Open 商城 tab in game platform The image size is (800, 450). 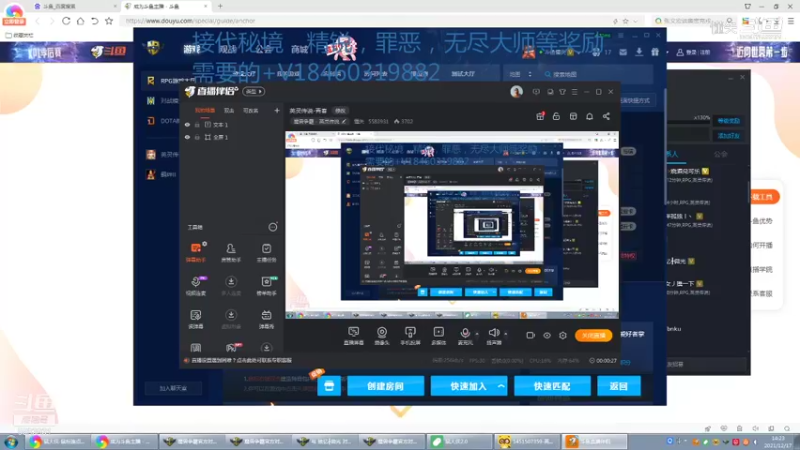point(299,49)
